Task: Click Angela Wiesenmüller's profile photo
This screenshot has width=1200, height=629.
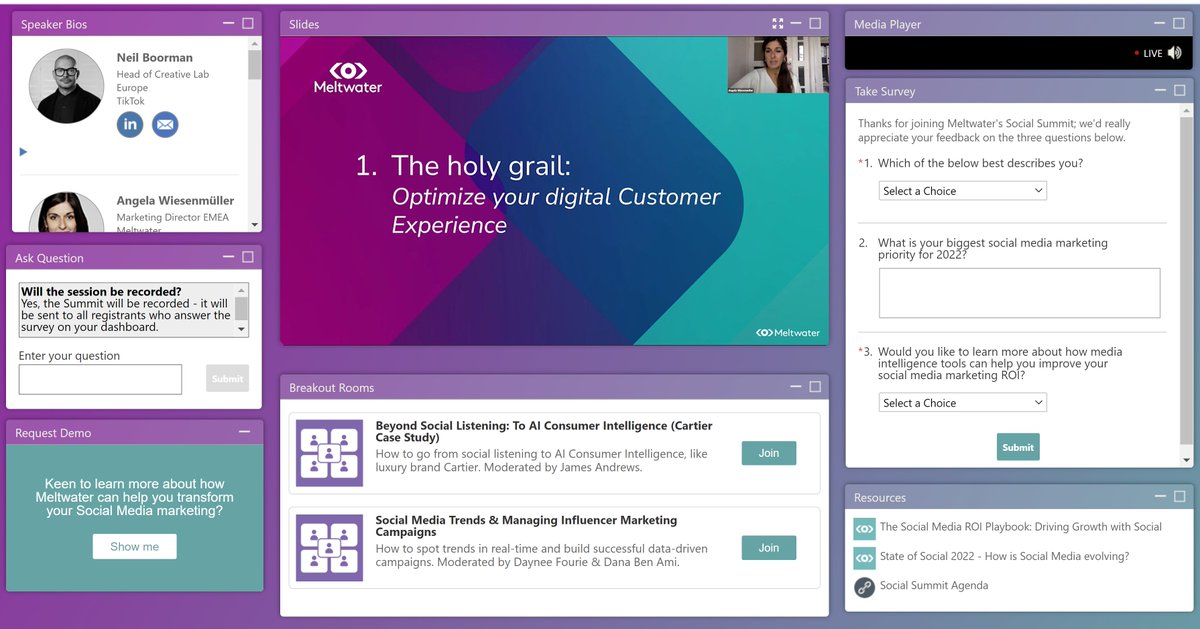Action: [x=66, y=212]
